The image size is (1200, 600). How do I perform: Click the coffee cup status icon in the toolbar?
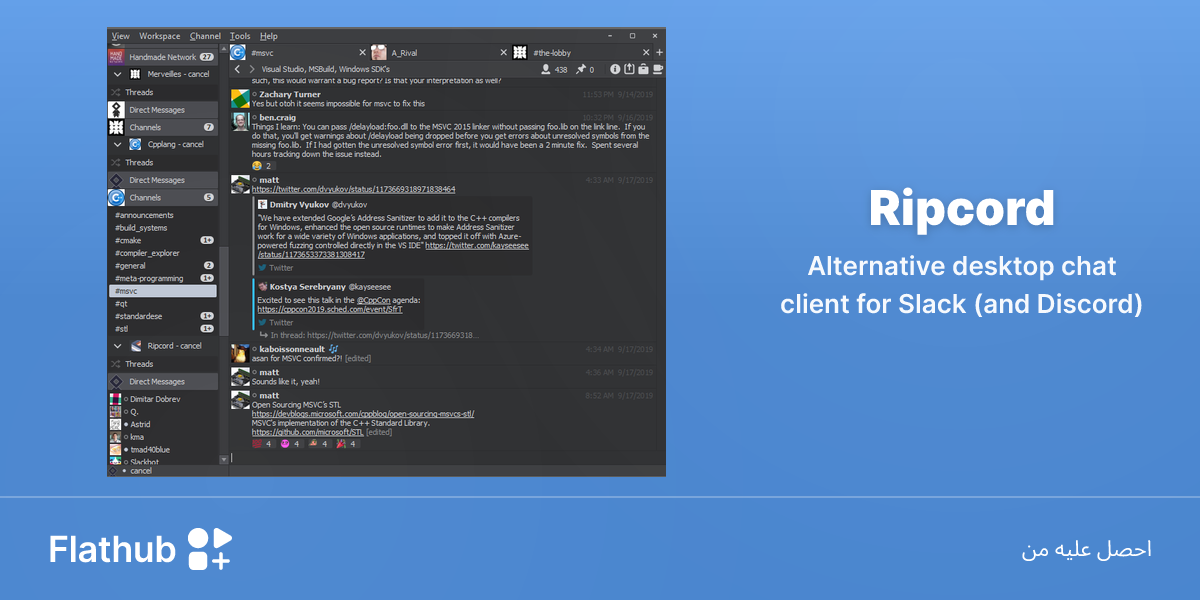[x=657, y=69]
